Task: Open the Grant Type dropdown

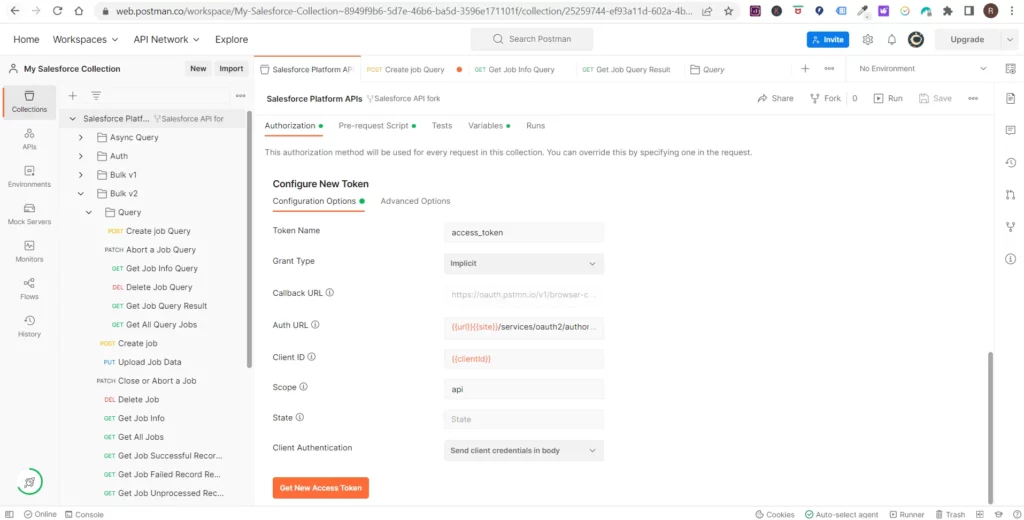Action: point(524,264)
